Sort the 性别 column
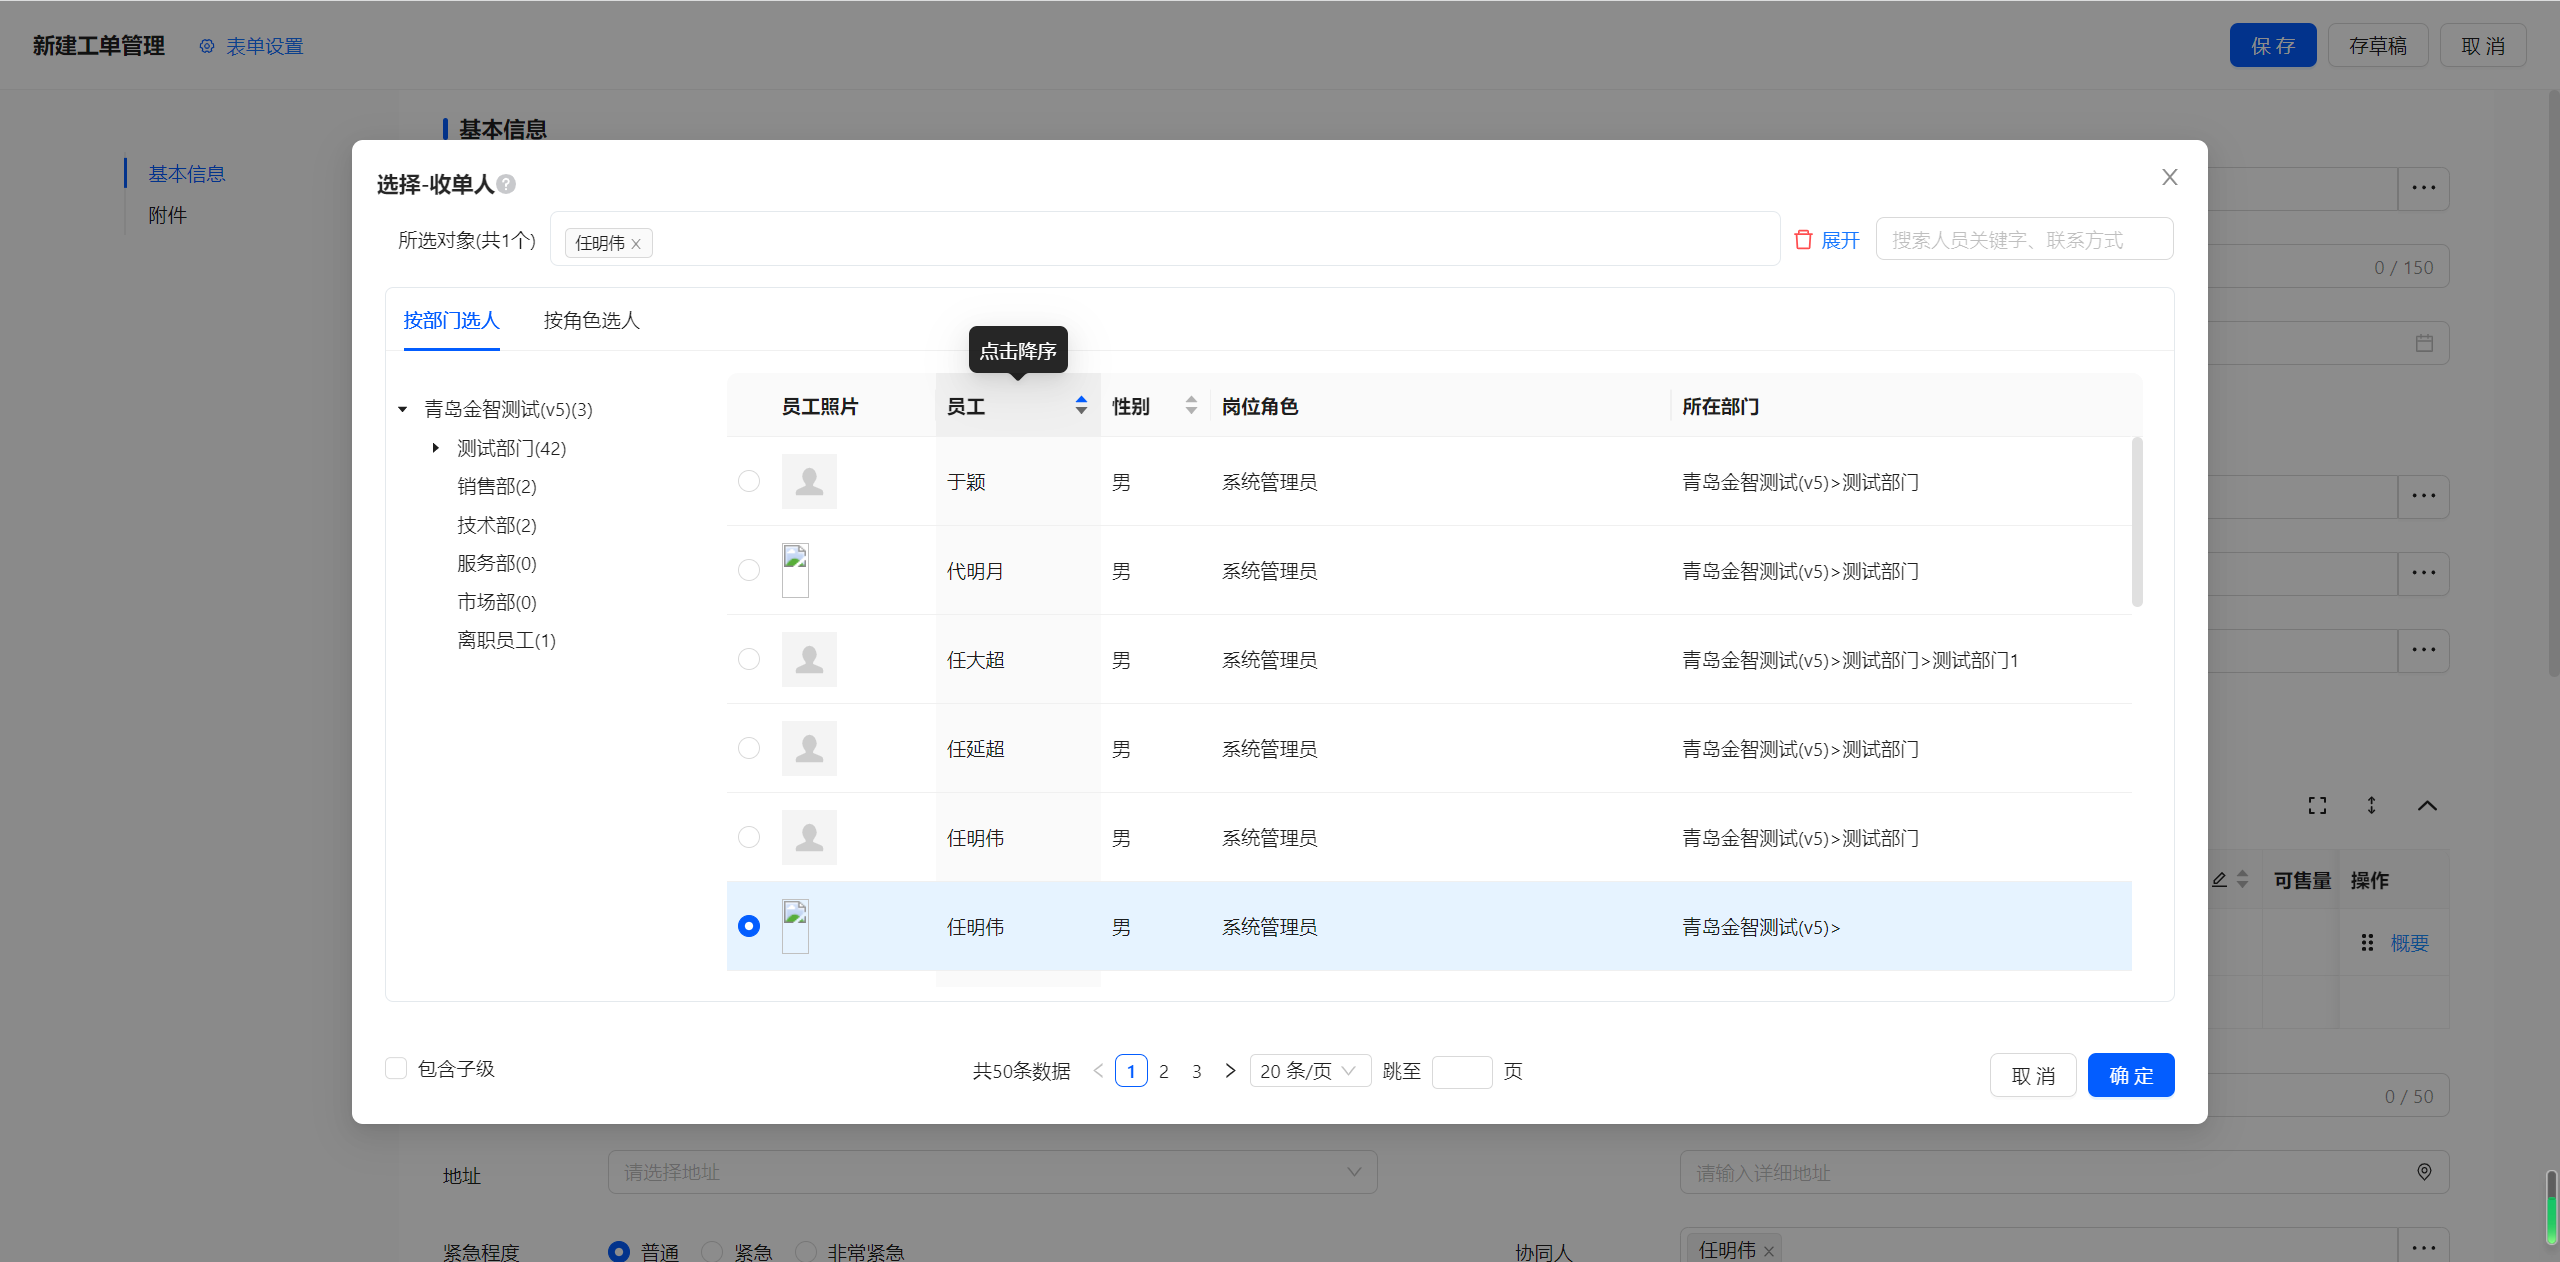2560x1262 pixels. pyautogui.click(x=1191, y=405)
